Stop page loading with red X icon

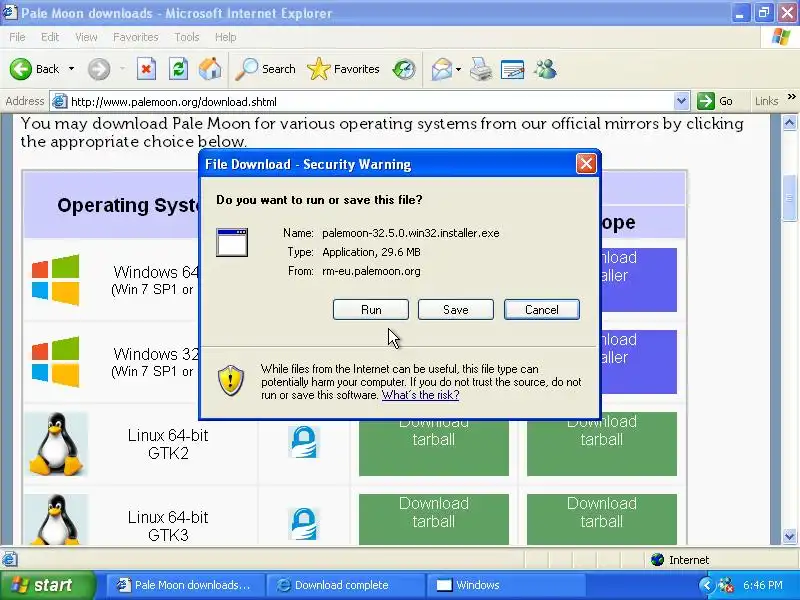146,69
